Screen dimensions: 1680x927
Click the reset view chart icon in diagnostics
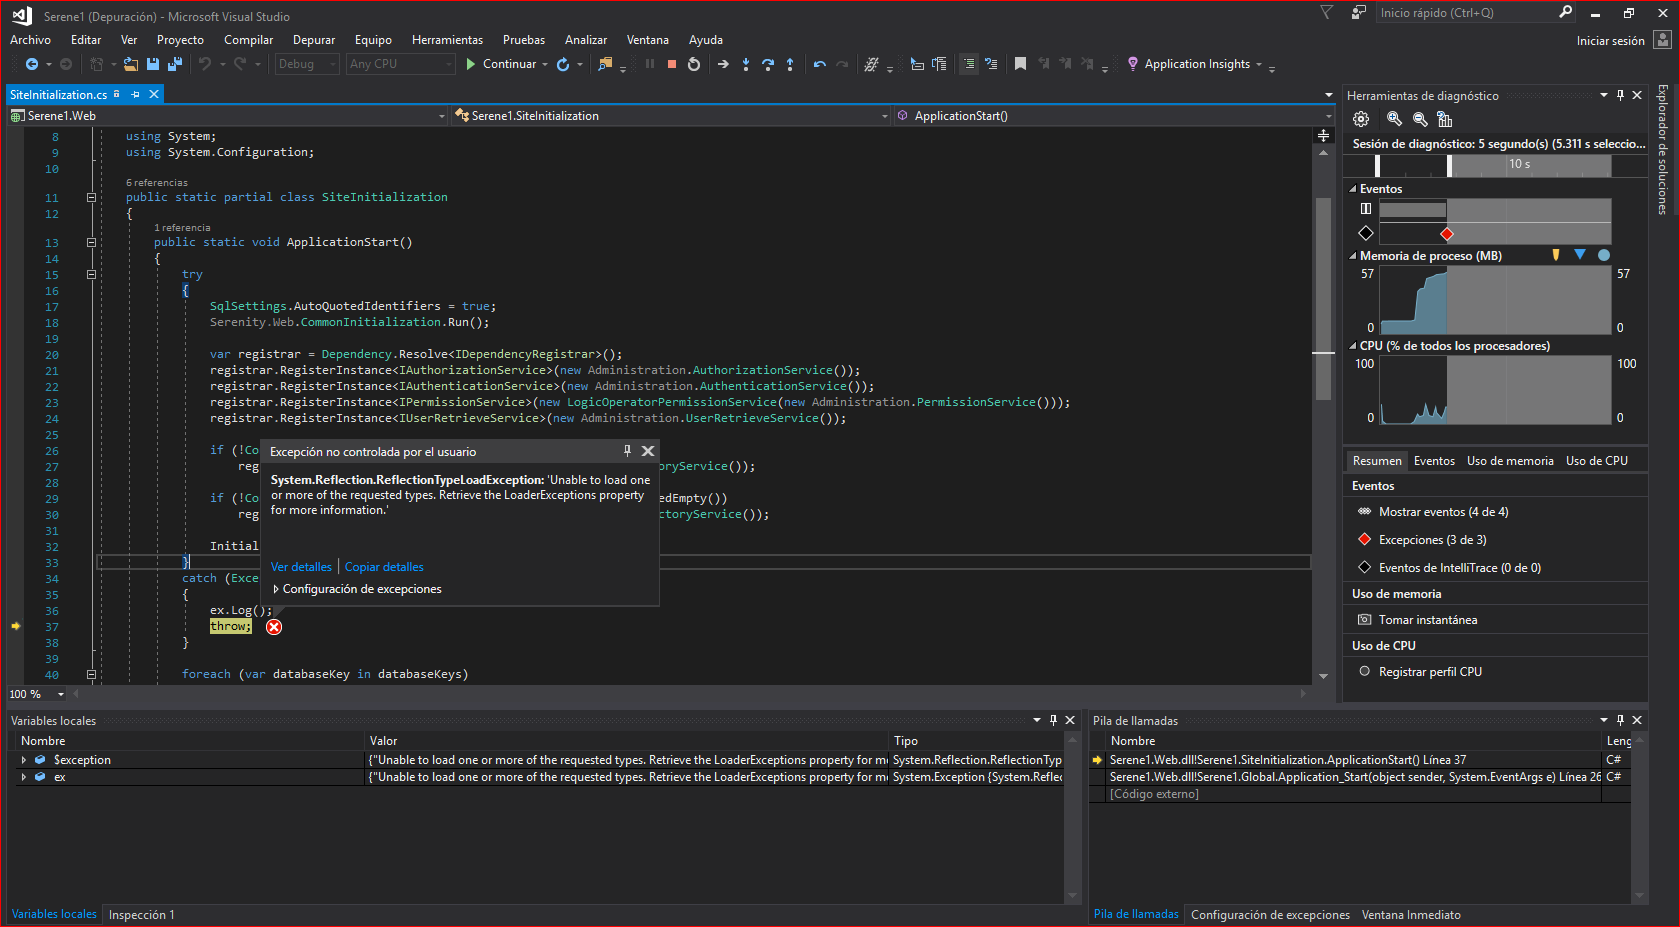point(1445,119)
